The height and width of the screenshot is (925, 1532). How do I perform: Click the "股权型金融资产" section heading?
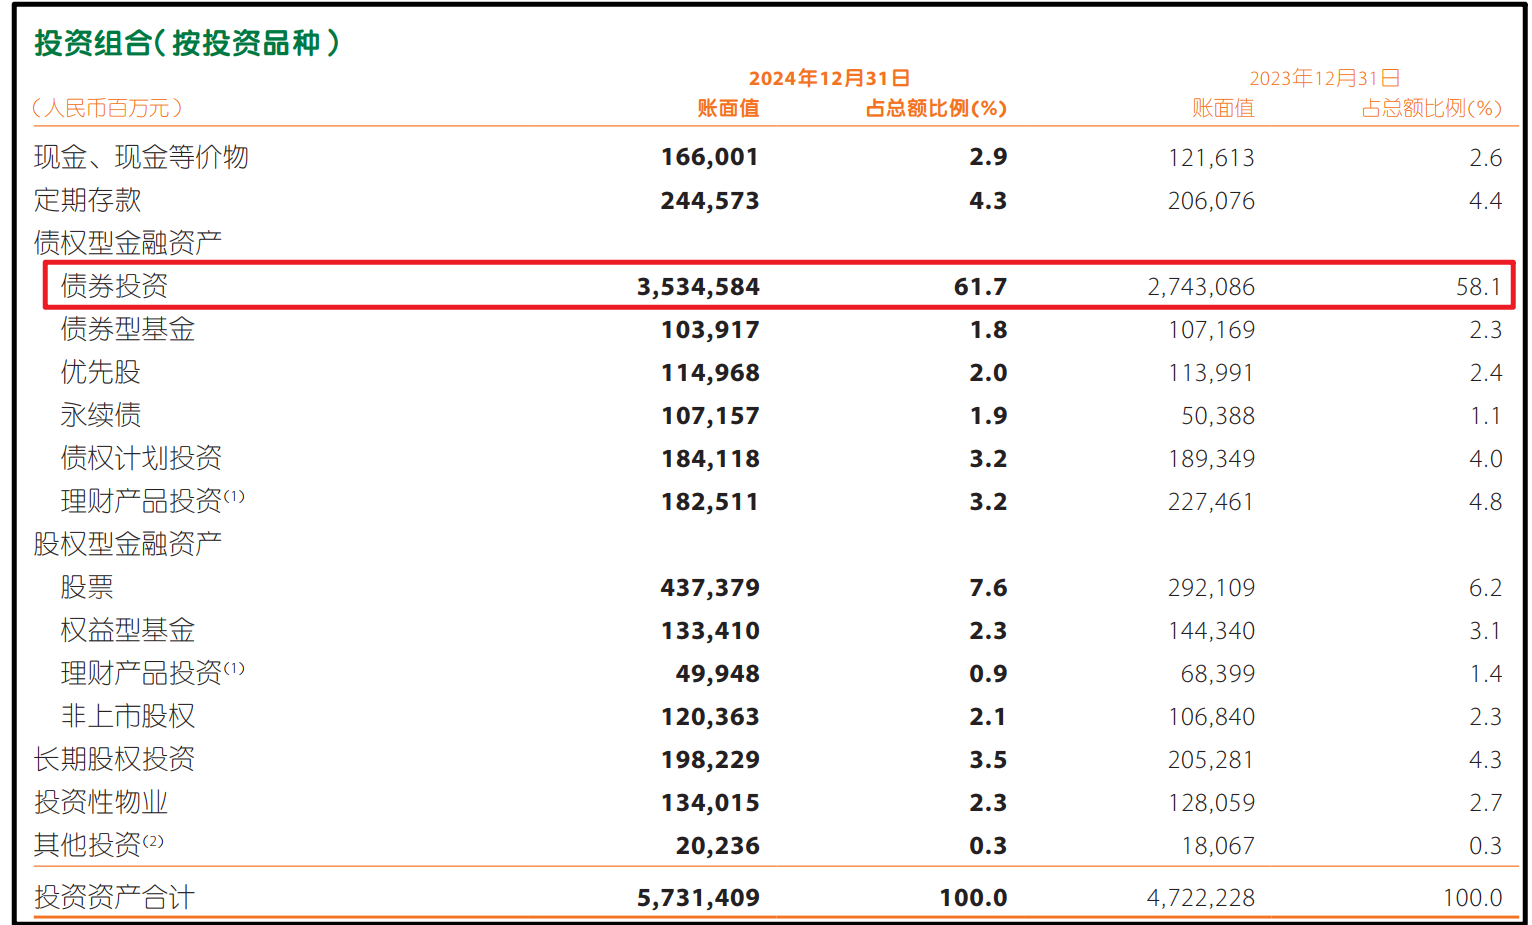click(128, 544)
